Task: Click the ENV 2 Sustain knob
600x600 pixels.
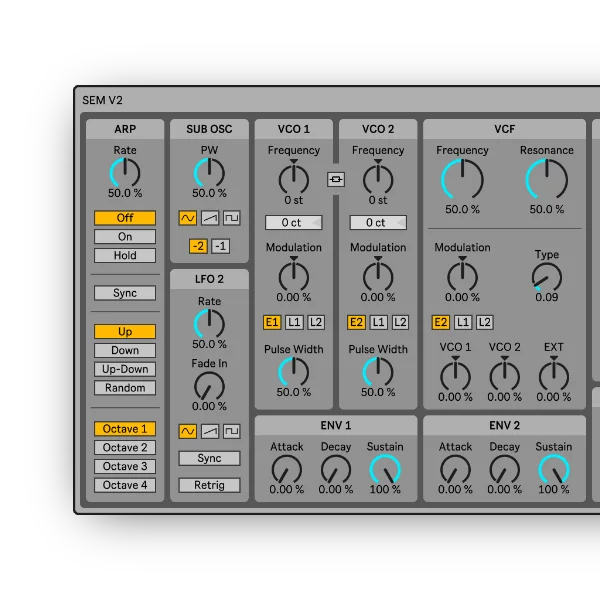Action: (554, 470)
